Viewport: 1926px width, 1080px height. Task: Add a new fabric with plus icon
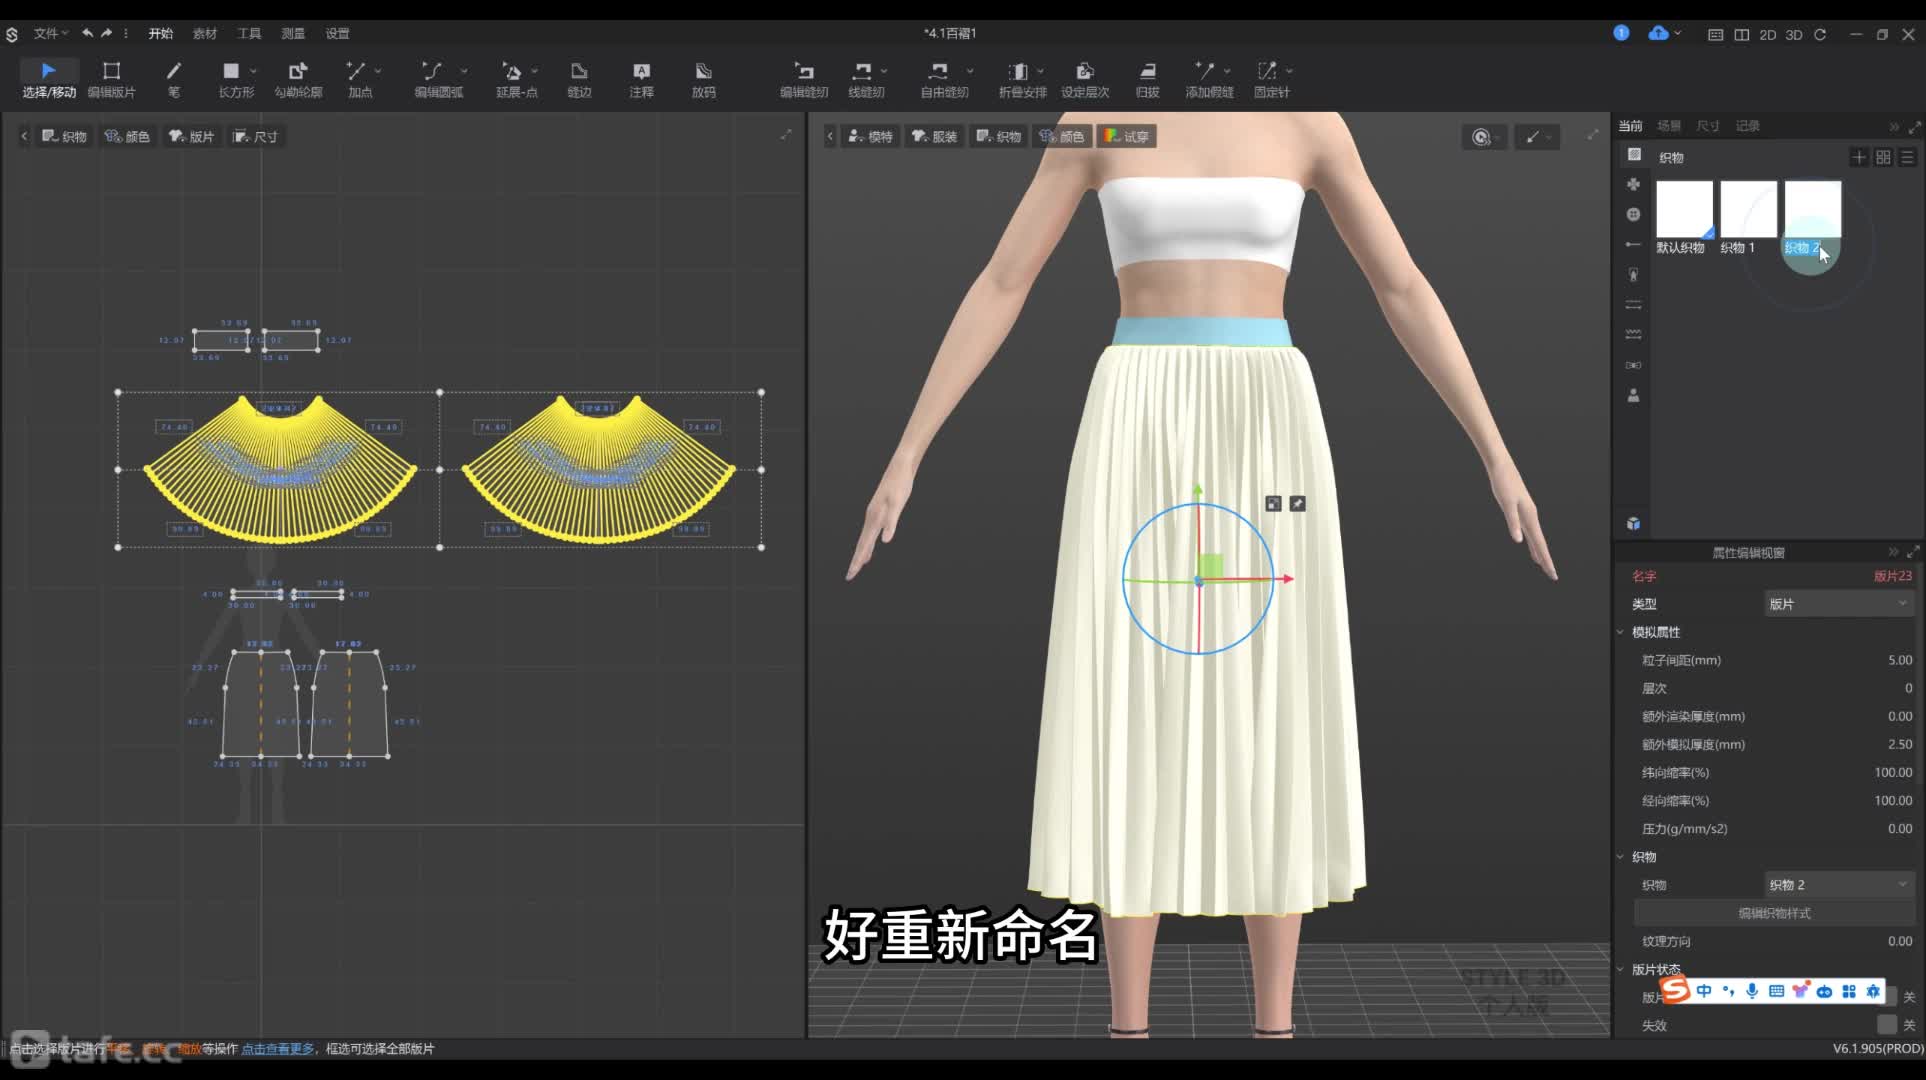point(1858,157)
